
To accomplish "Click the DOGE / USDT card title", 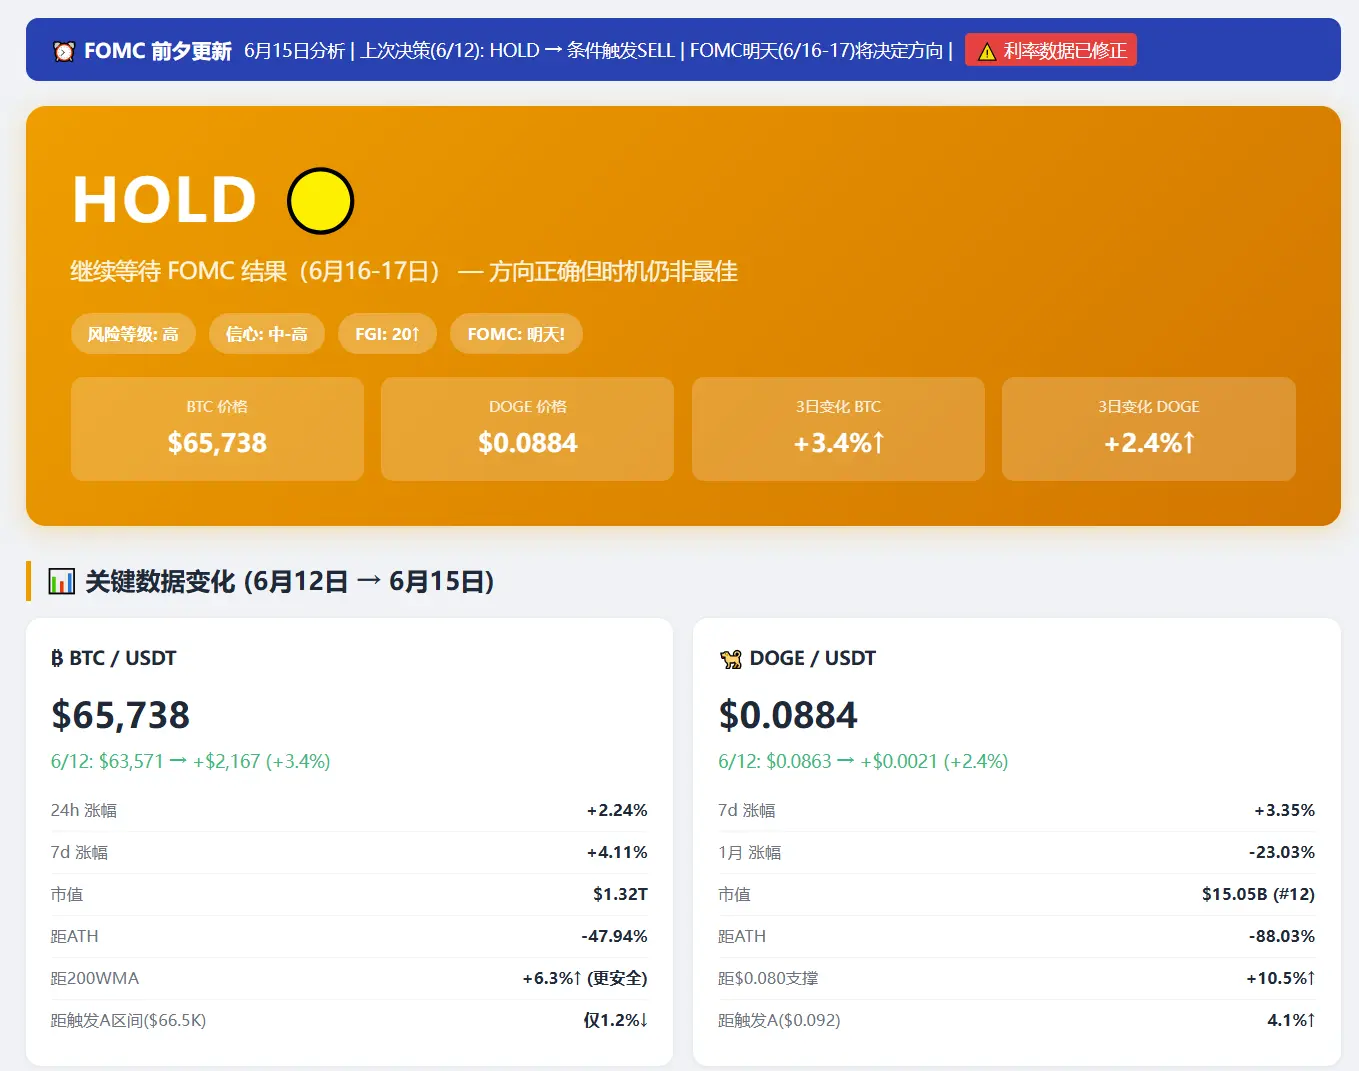I will (813, 658).
